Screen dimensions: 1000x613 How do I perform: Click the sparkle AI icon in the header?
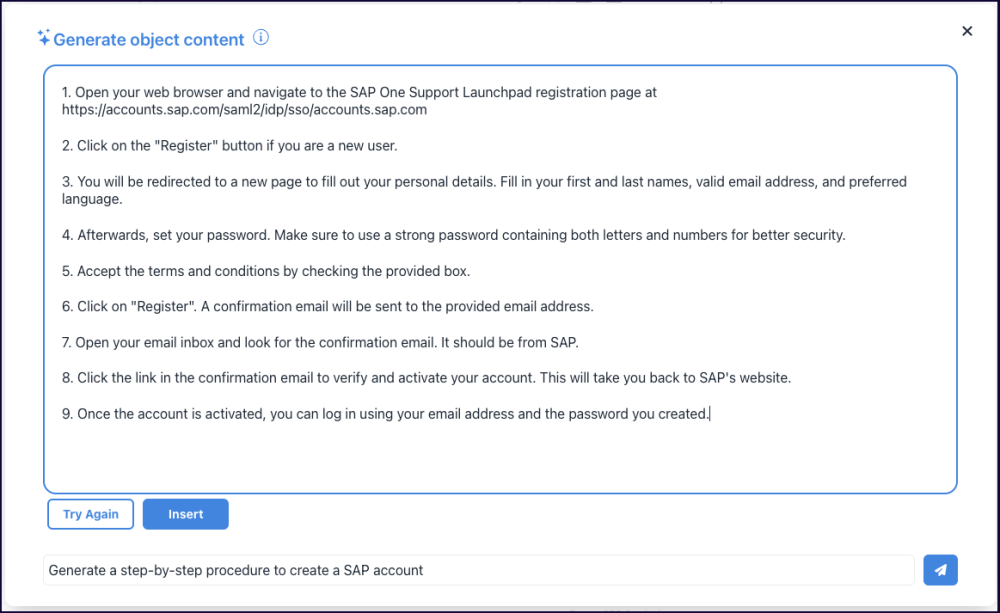click(43, 39)
